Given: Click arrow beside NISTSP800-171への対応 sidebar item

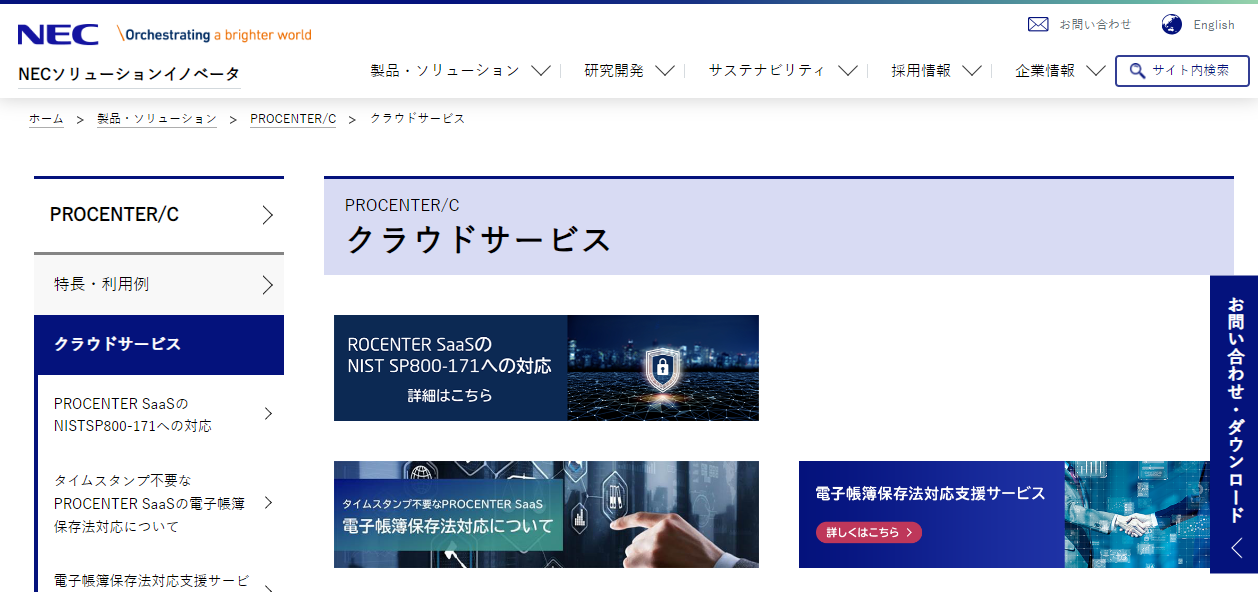Looking at the screenshot, I should tap(268, 414).
